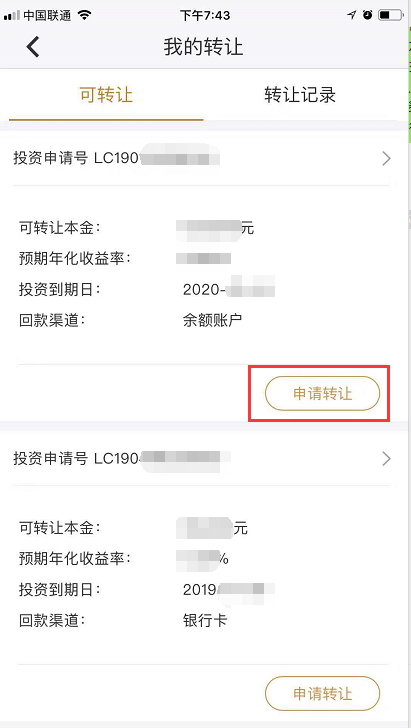Expand first investment chevron arrow

click(x=386, y=159)
